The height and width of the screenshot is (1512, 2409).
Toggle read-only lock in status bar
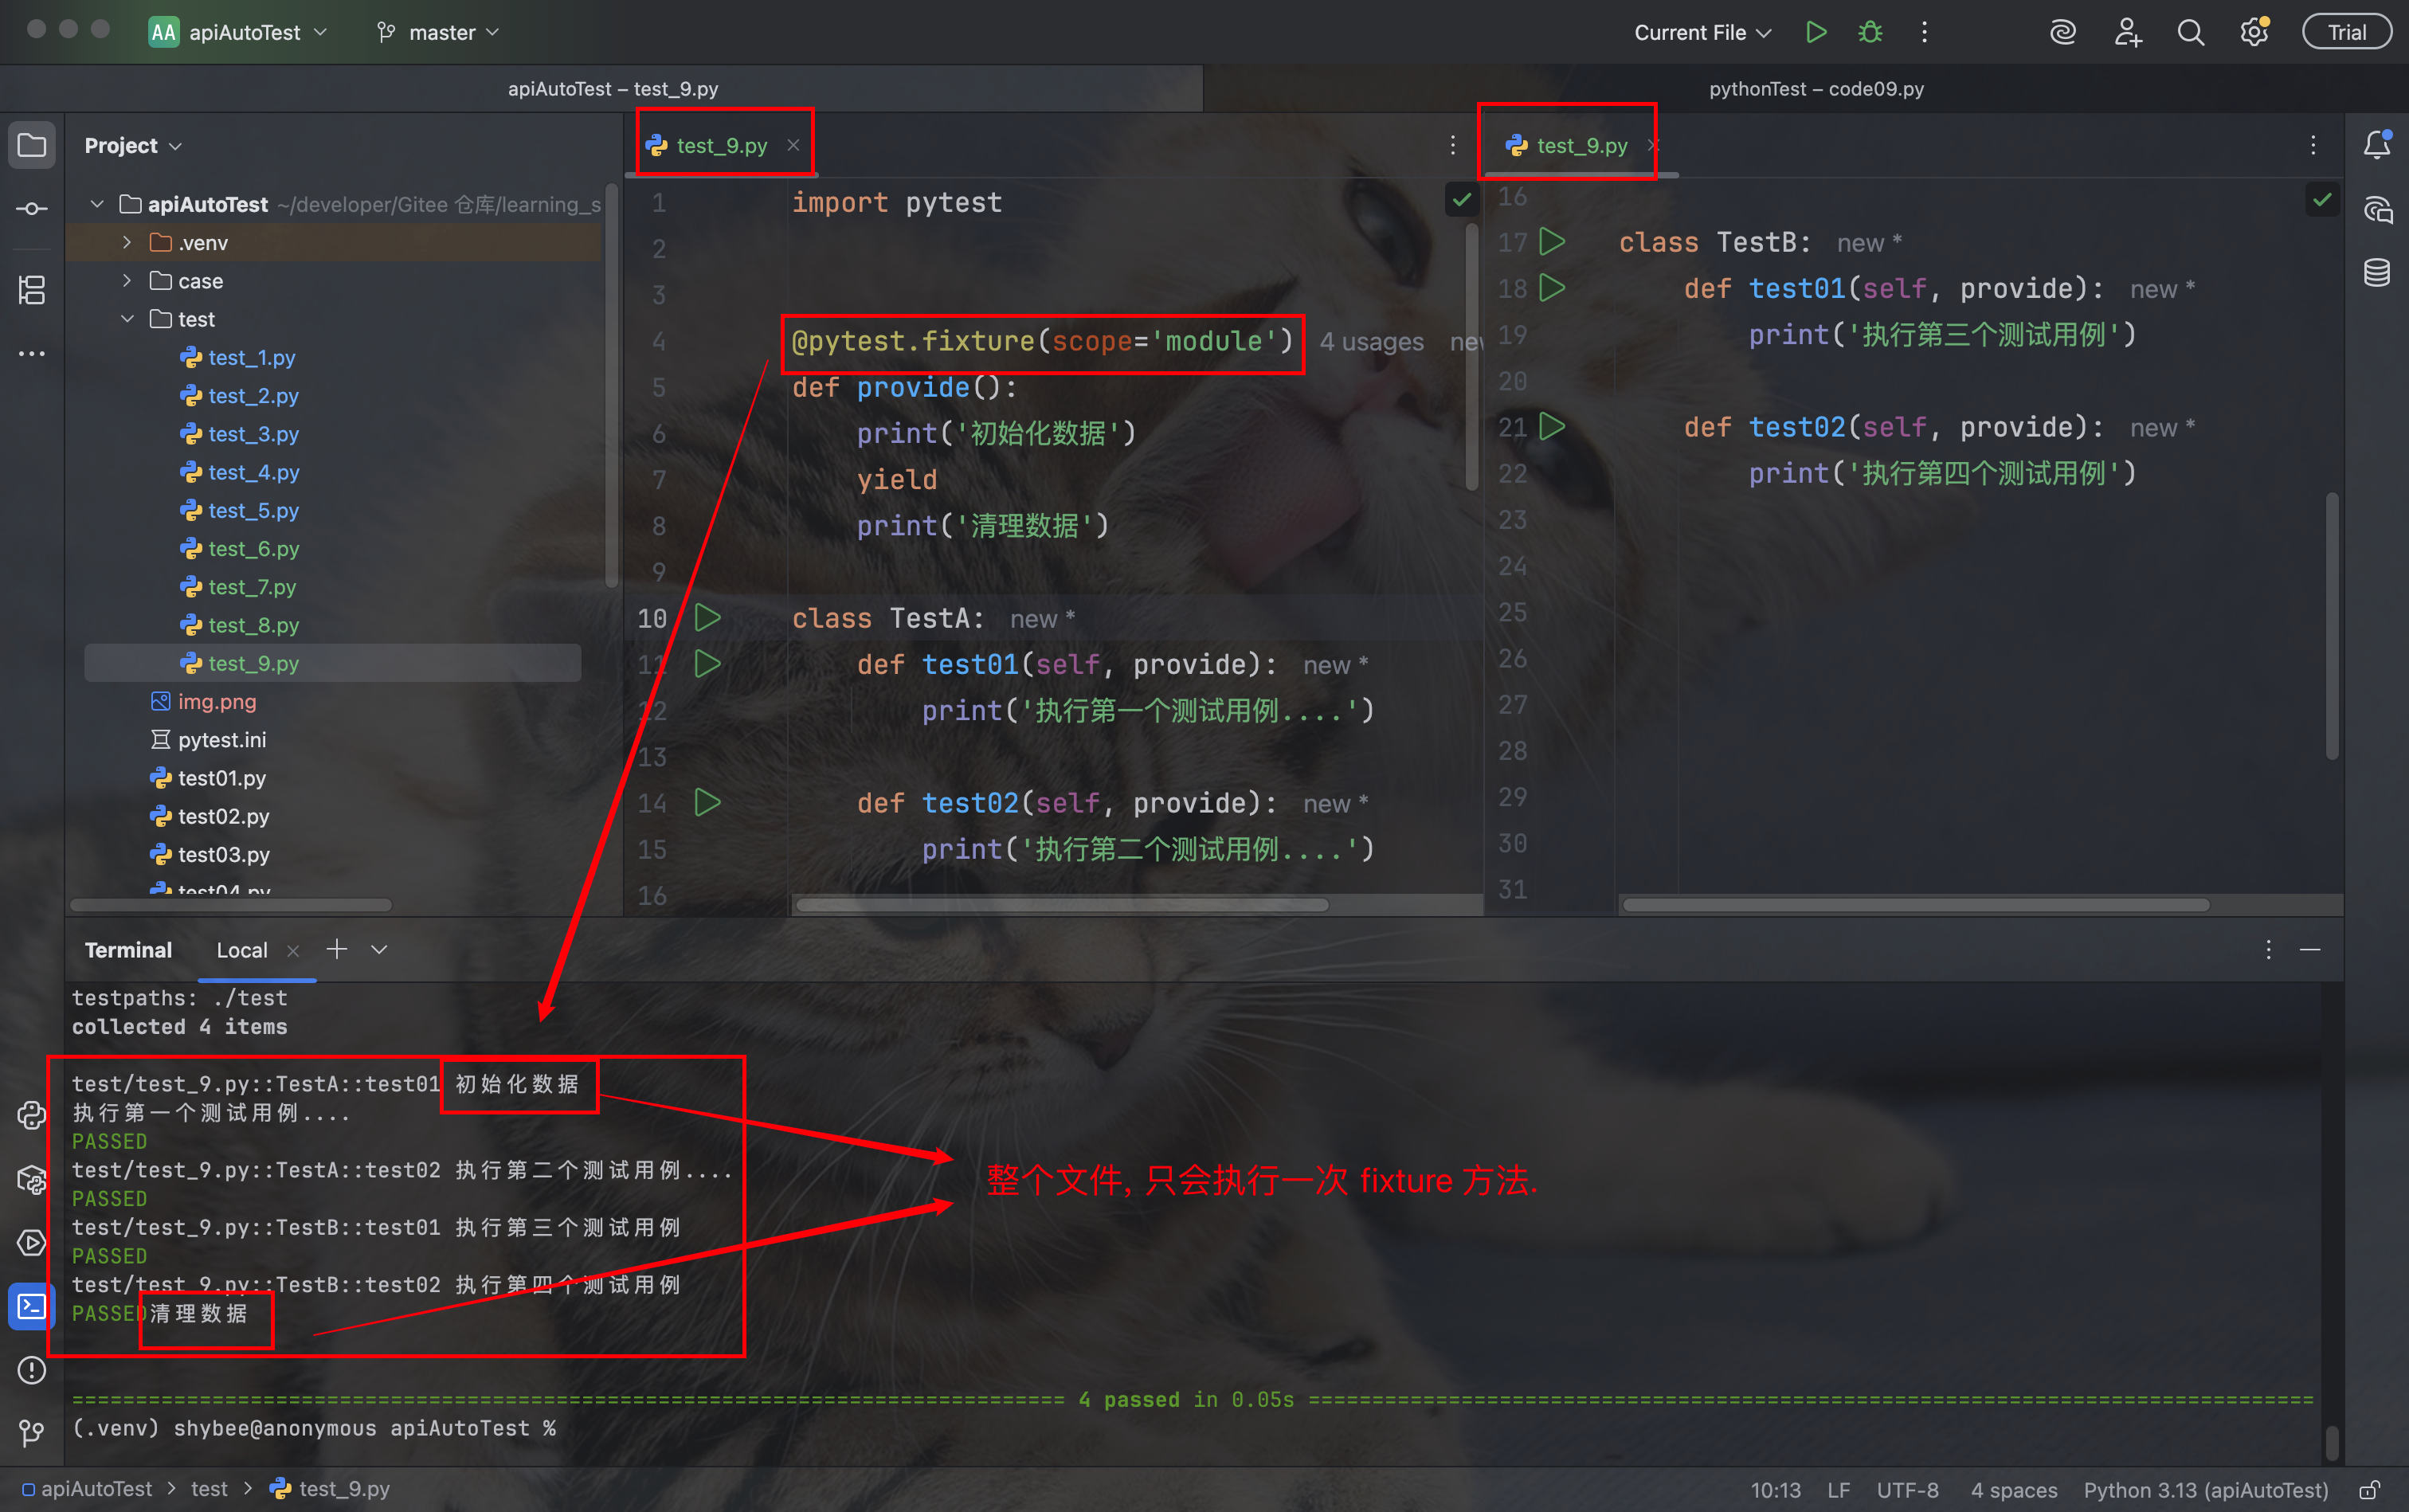click(x=2369, y=1489)
